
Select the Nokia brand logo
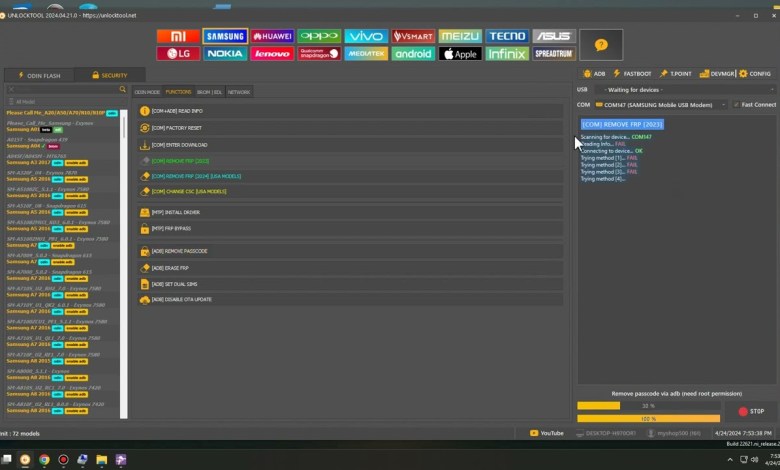tap(225, 54)
